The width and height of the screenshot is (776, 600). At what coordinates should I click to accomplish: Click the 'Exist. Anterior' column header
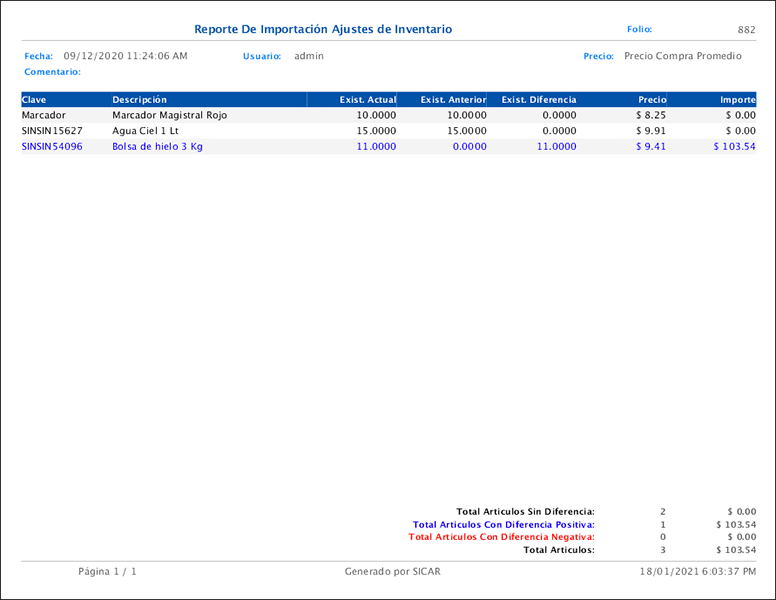(x=453, y=100)
